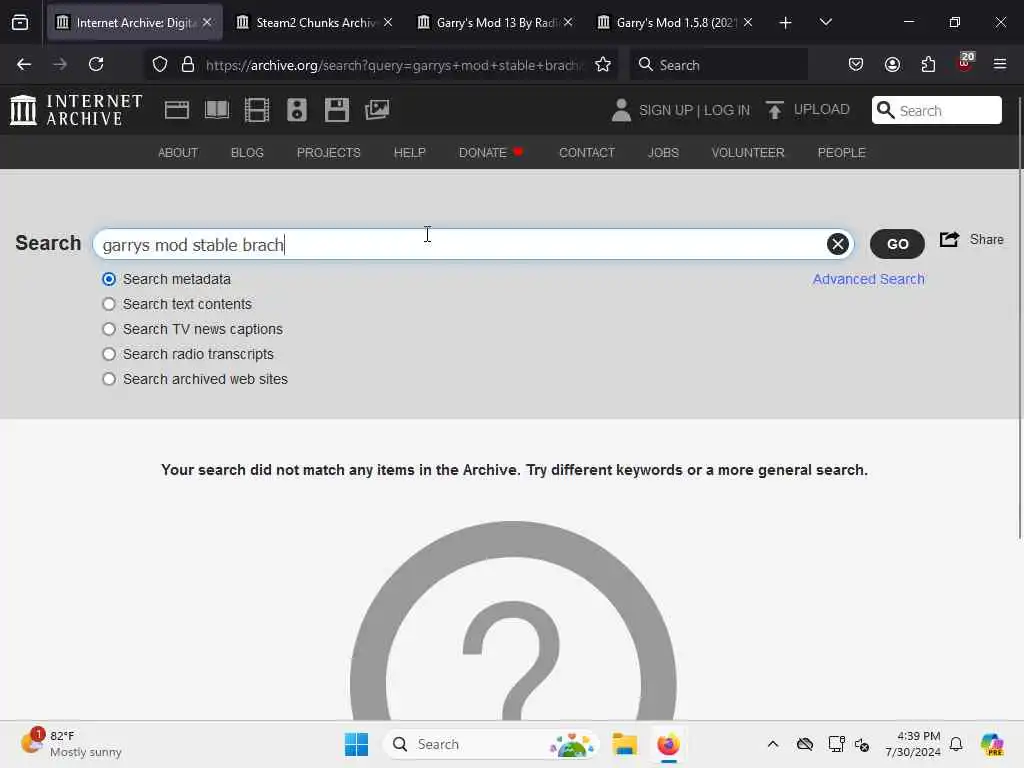
Task: Bookmark this page with the star icon
Action: (603, 64)
